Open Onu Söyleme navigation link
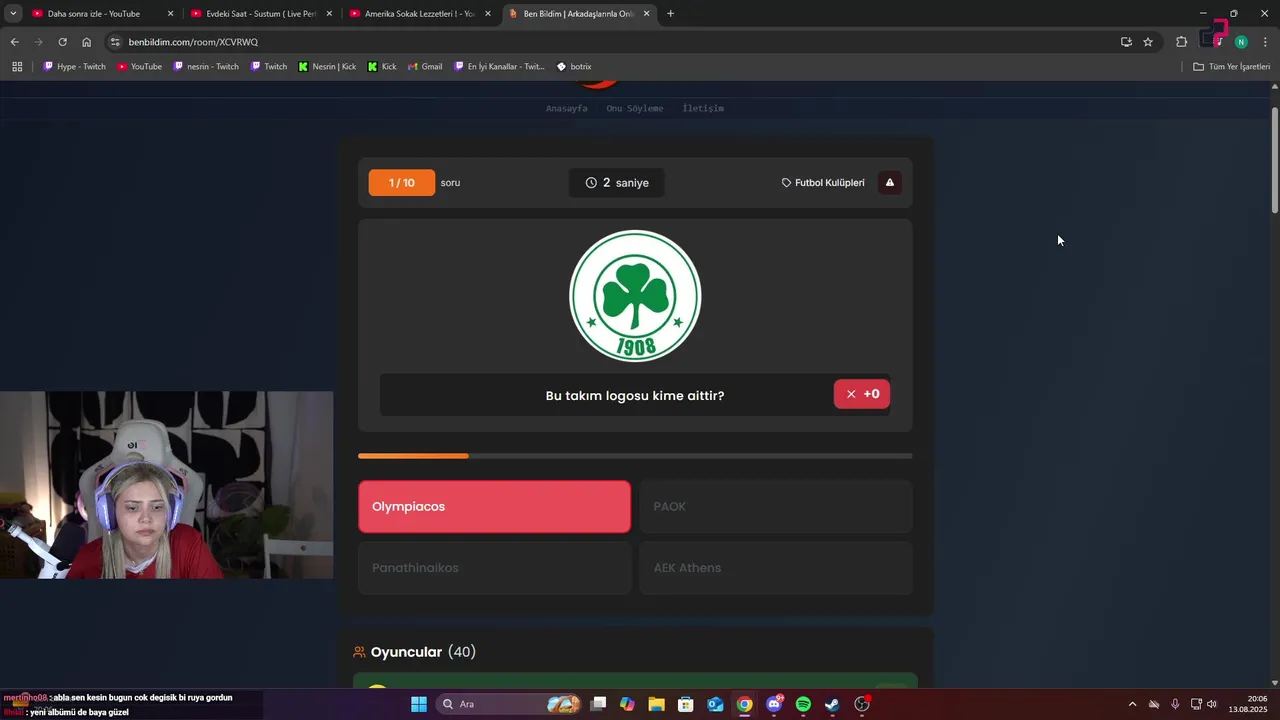Viewport: 1280px width, 720px height. click(x=634, y=108)
